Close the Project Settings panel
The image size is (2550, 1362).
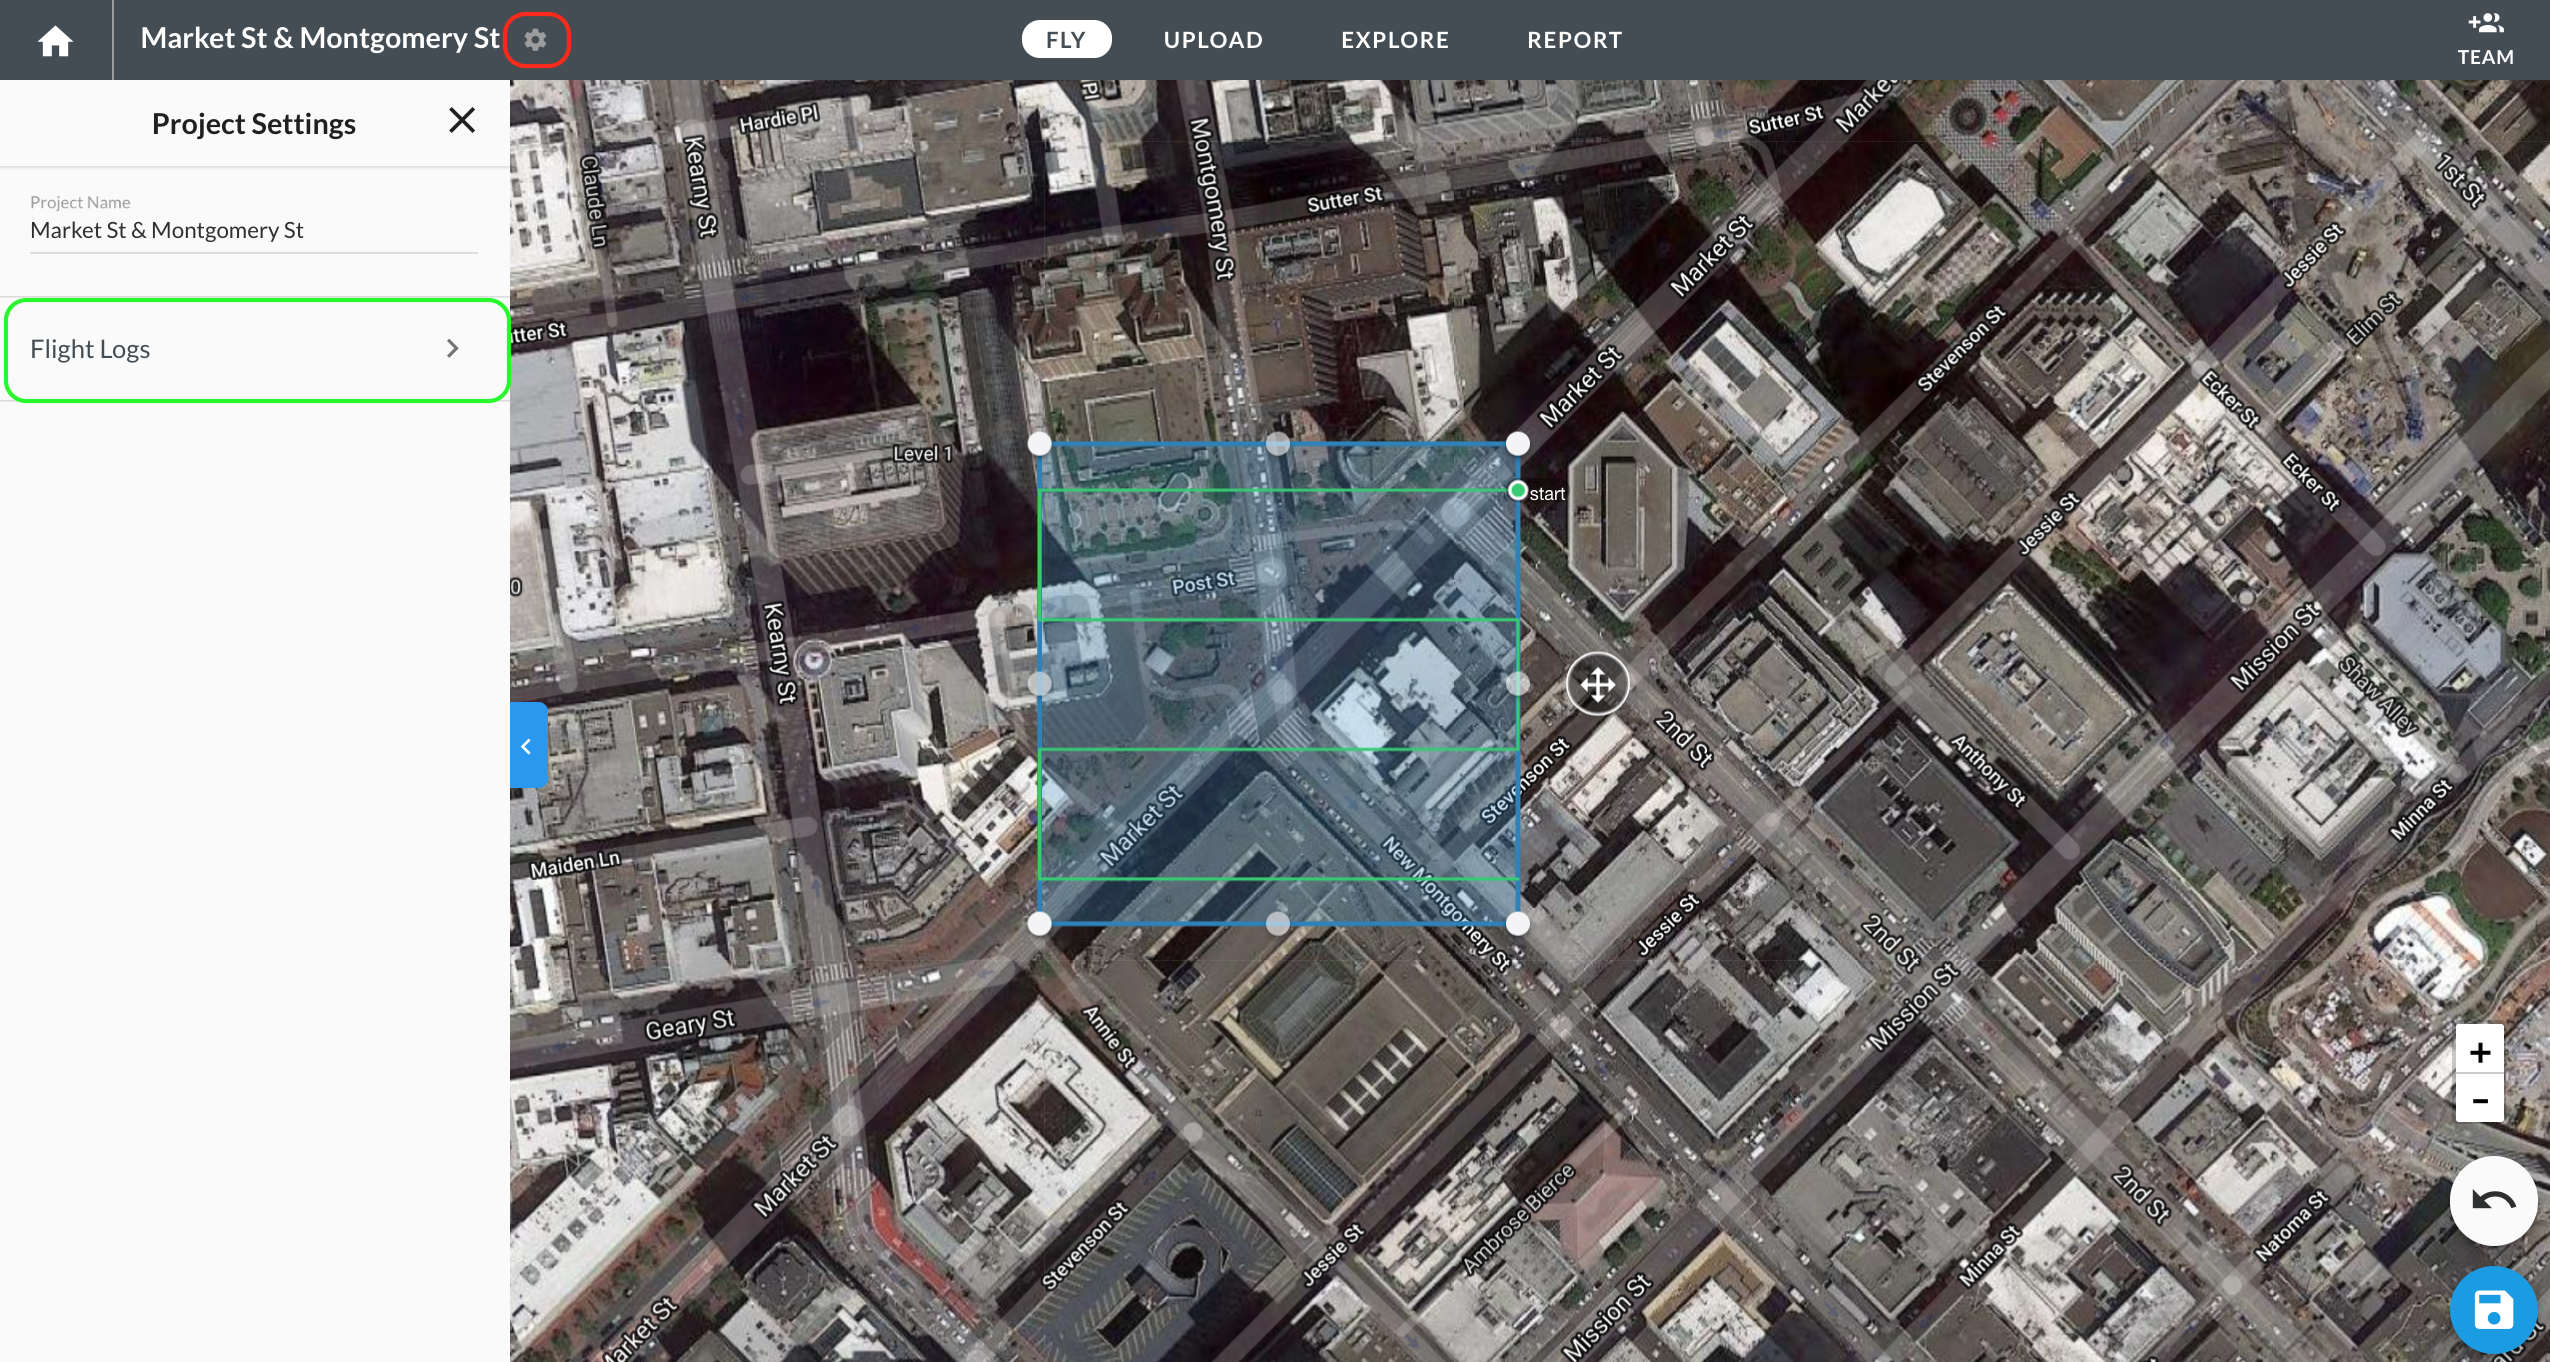click(461, 121)
